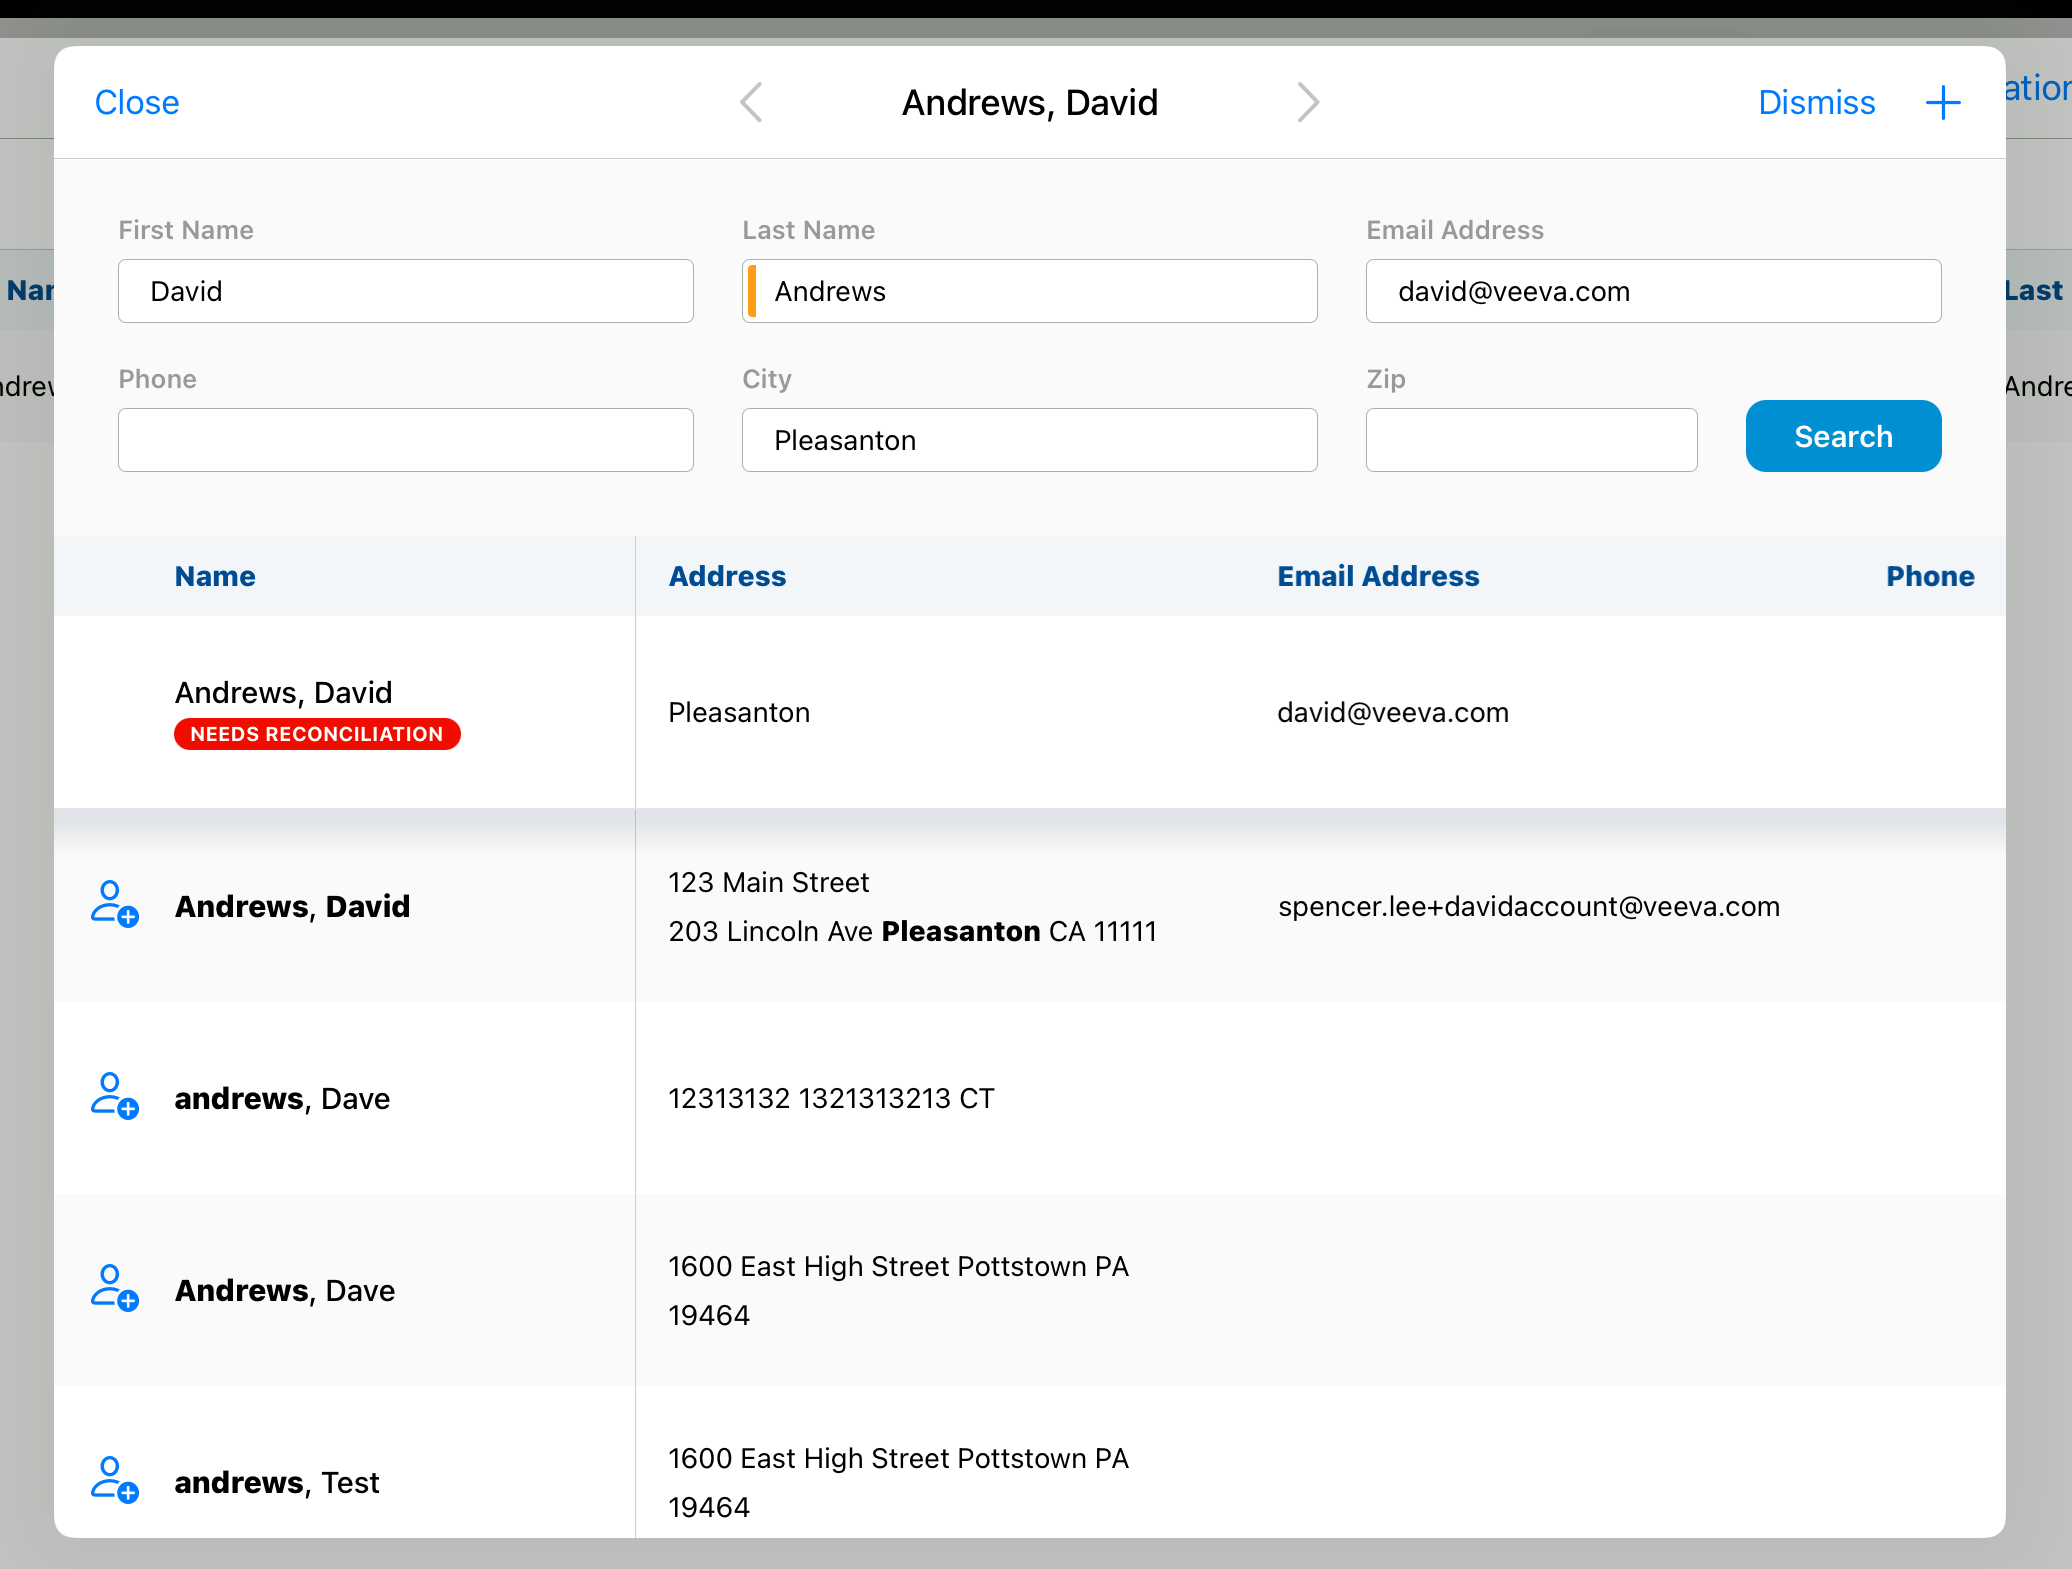Click the Address column header
Viewport: 2072px width, 1569px height.
coord(727,576)
